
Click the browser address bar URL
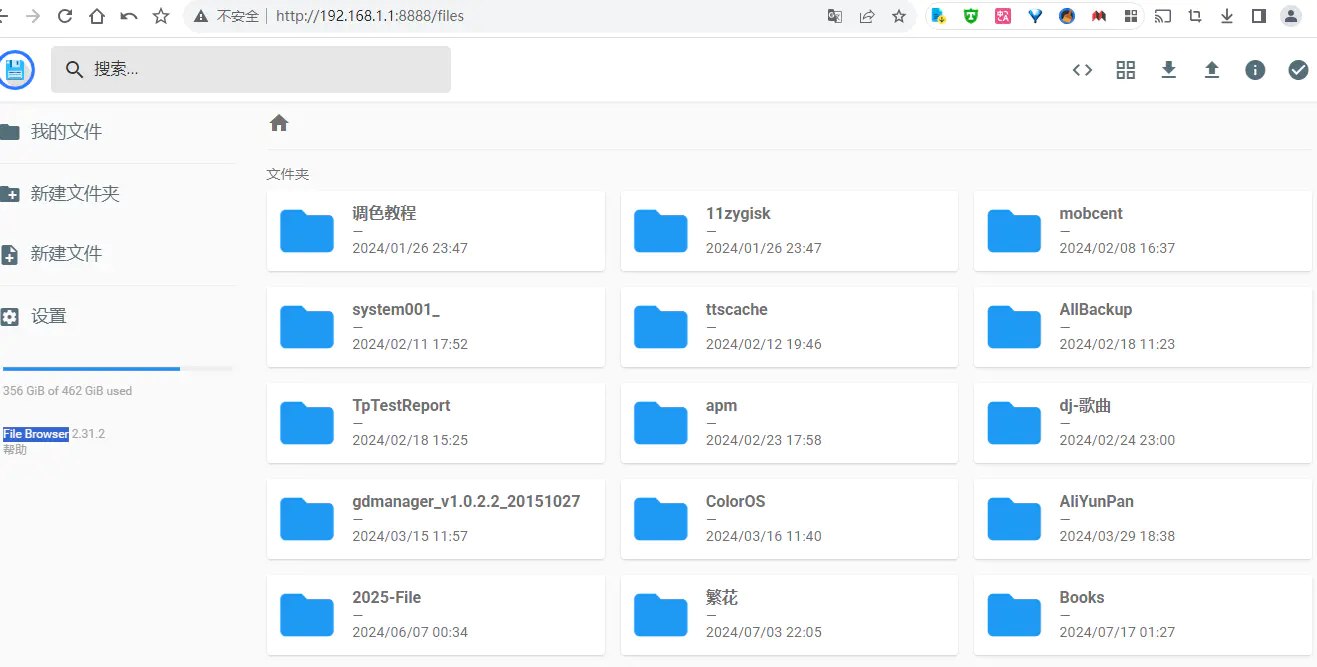click(x=370, y=16)
